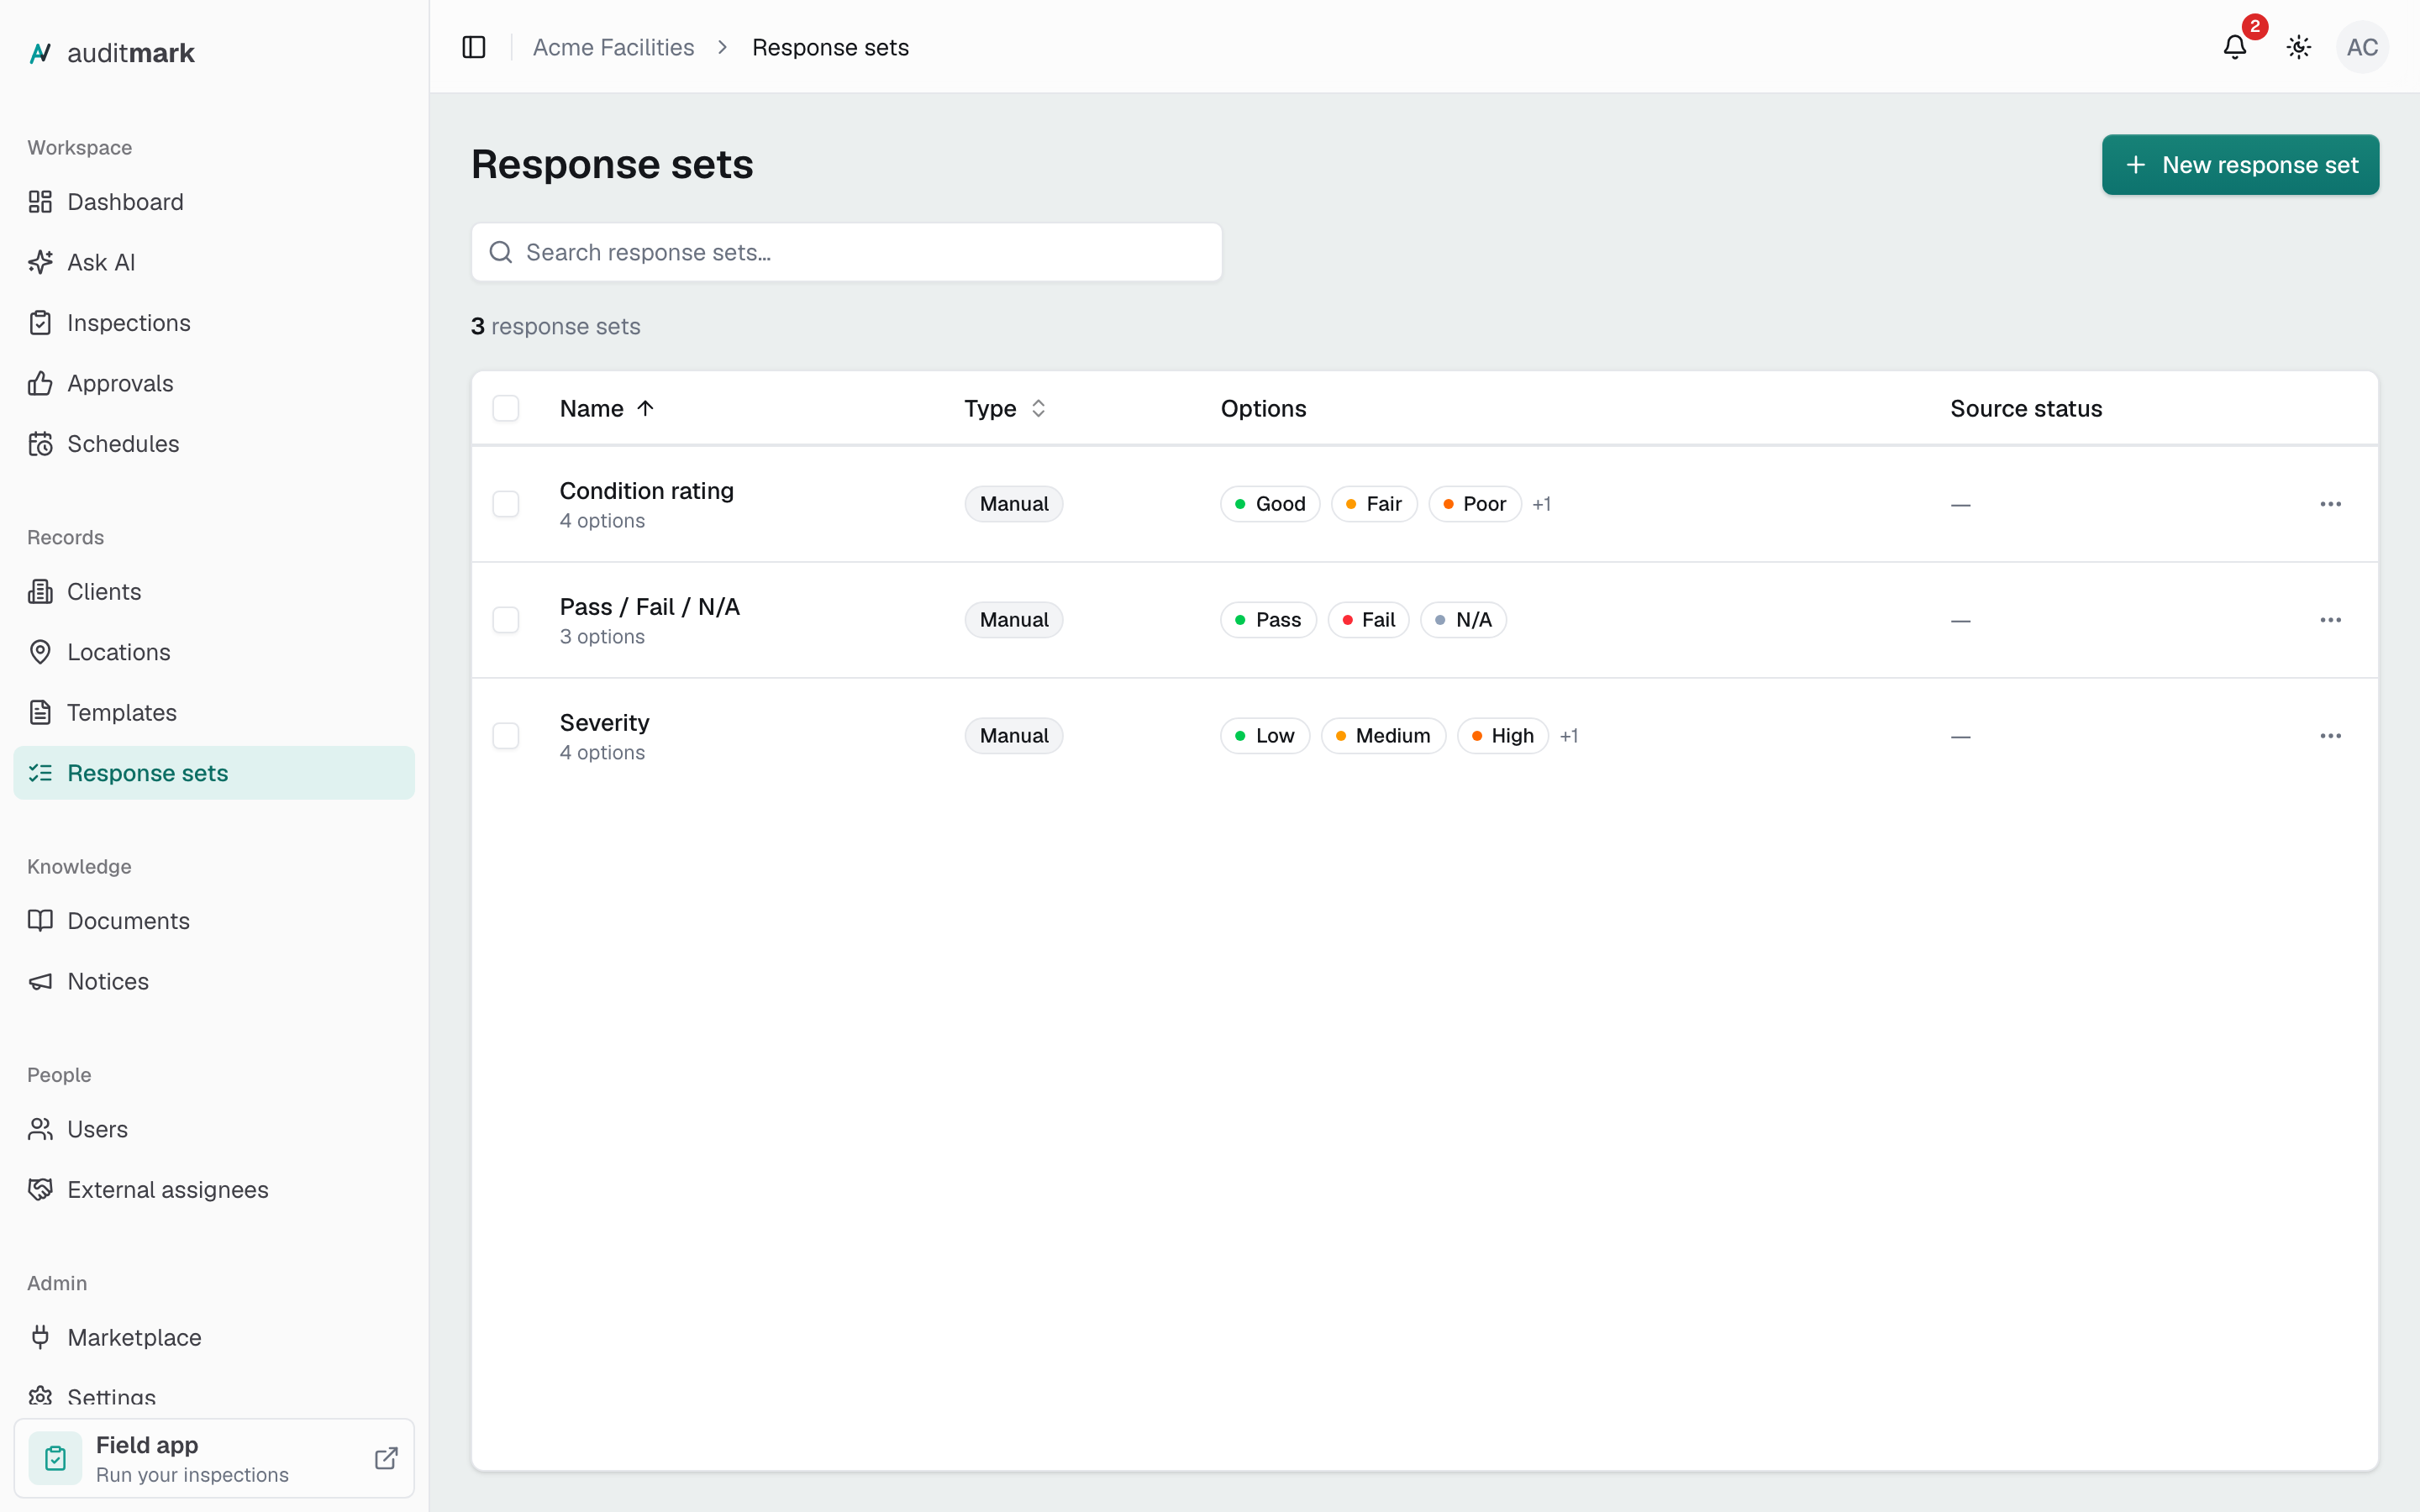
Task: Click the Notices megaphone icon
Action: point(40,982)
